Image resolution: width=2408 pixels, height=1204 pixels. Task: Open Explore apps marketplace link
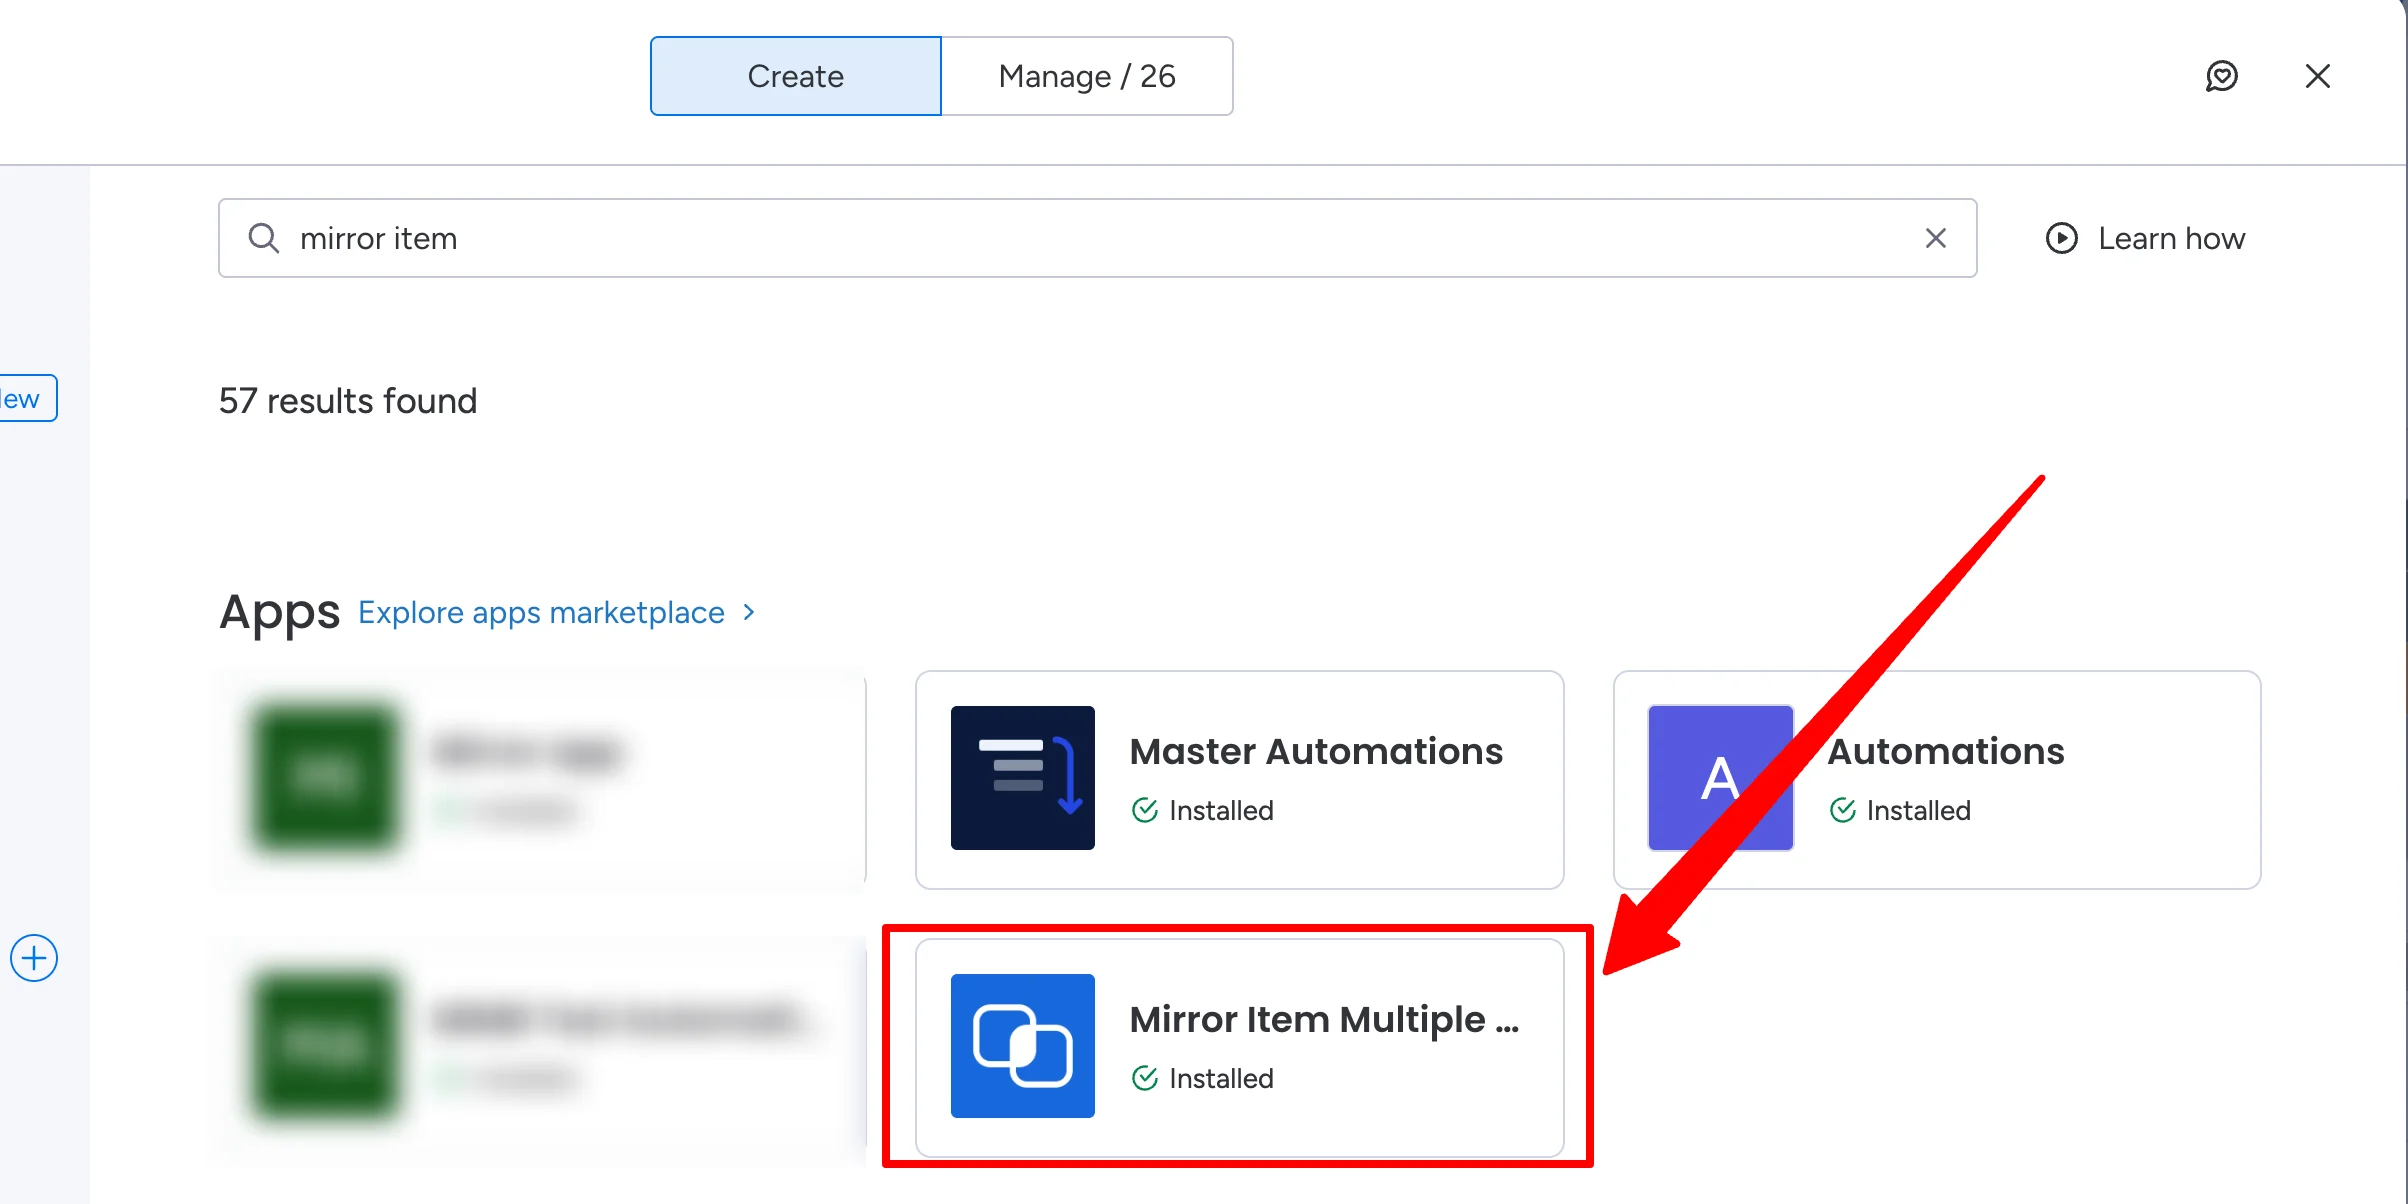pyautogui.click(x=541, y=612)
